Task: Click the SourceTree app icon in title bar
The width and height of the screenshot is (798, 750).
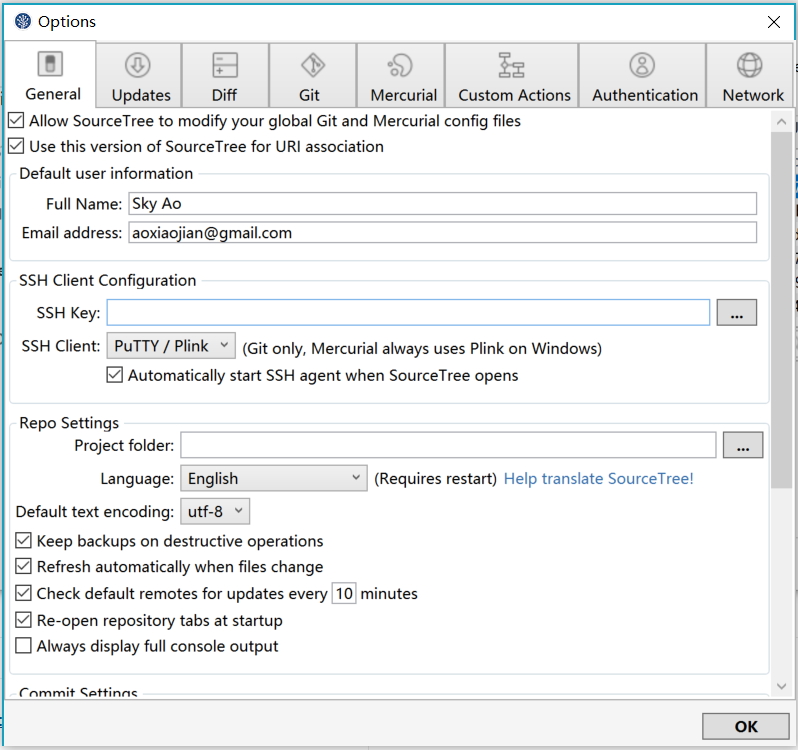Action: [x=23, y=21]
